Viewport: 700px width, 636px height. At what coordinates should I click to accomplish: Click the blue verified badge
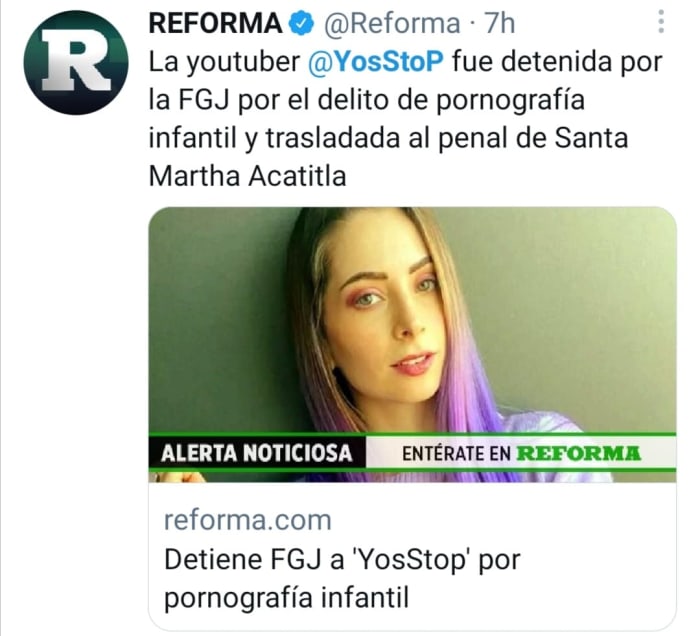pos(302,23)
